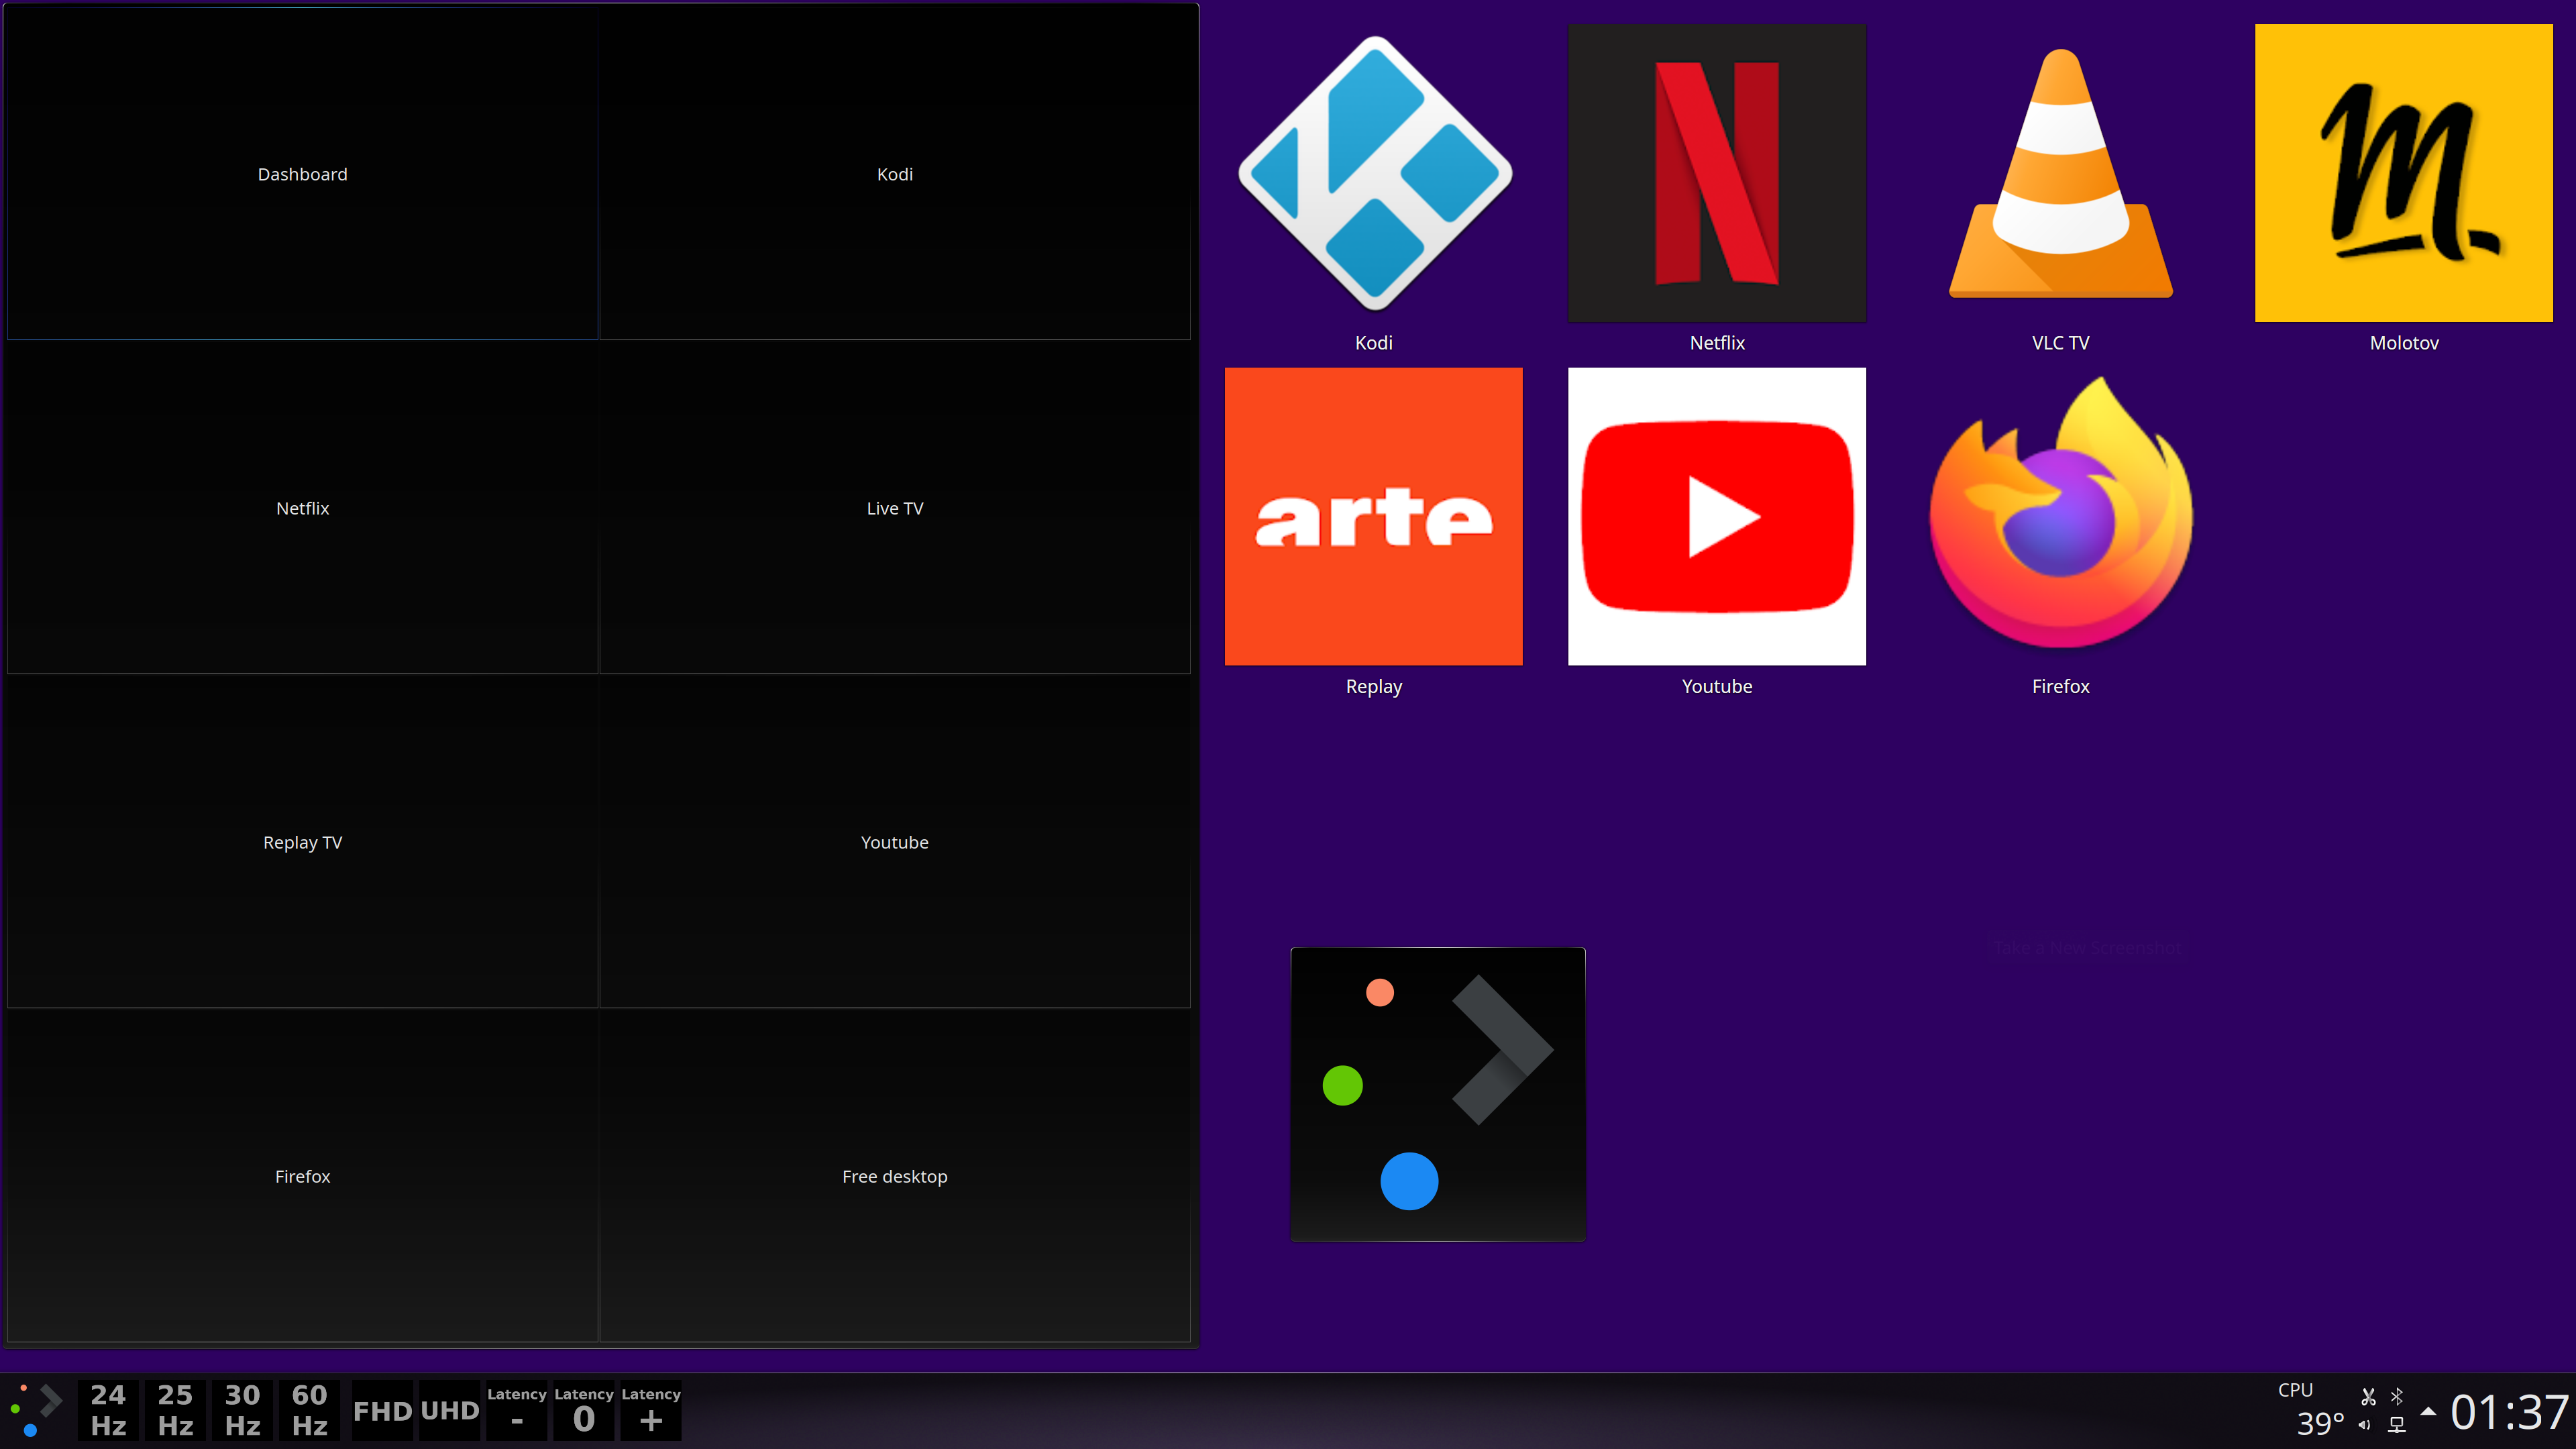Click the VLC TV label text
The width and height of the screenshot is (2576, 1449).
(2060, 343)
